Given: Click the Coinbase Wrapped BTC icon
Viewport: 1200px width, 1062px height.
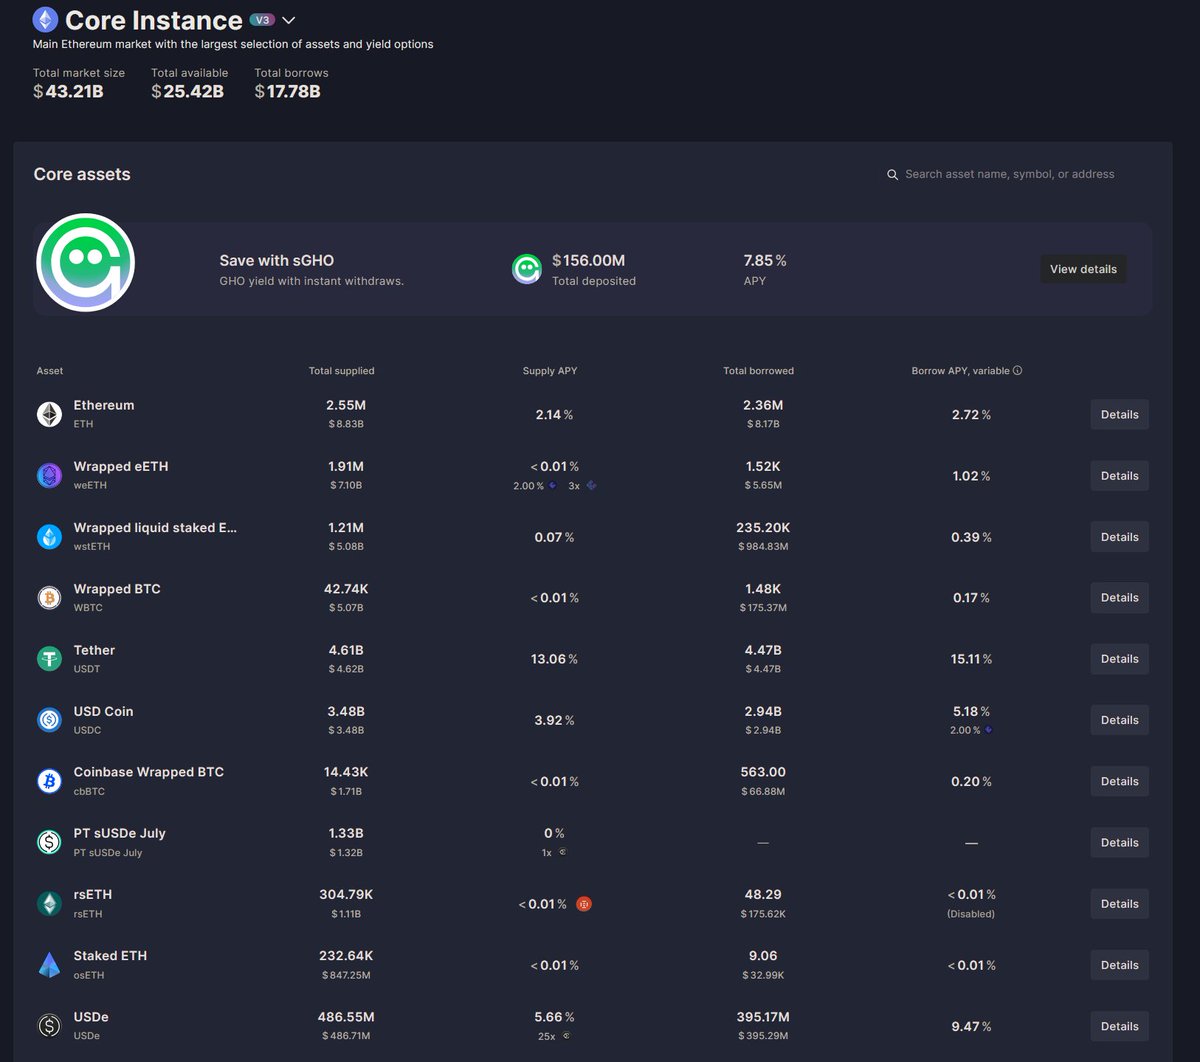Looking at the screenshot, I should tap(49, 781).
